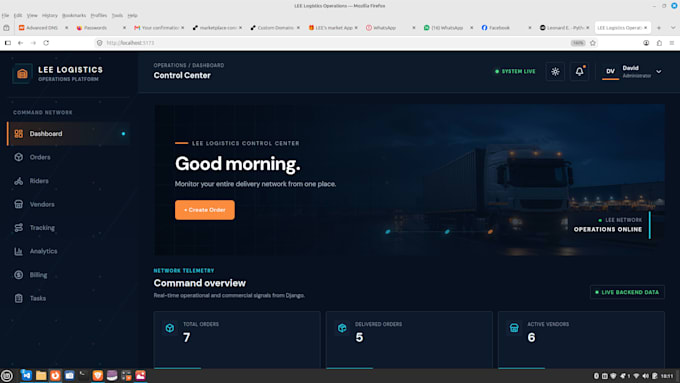
Task: Reload the current page
Action: [x=46, y=43]
